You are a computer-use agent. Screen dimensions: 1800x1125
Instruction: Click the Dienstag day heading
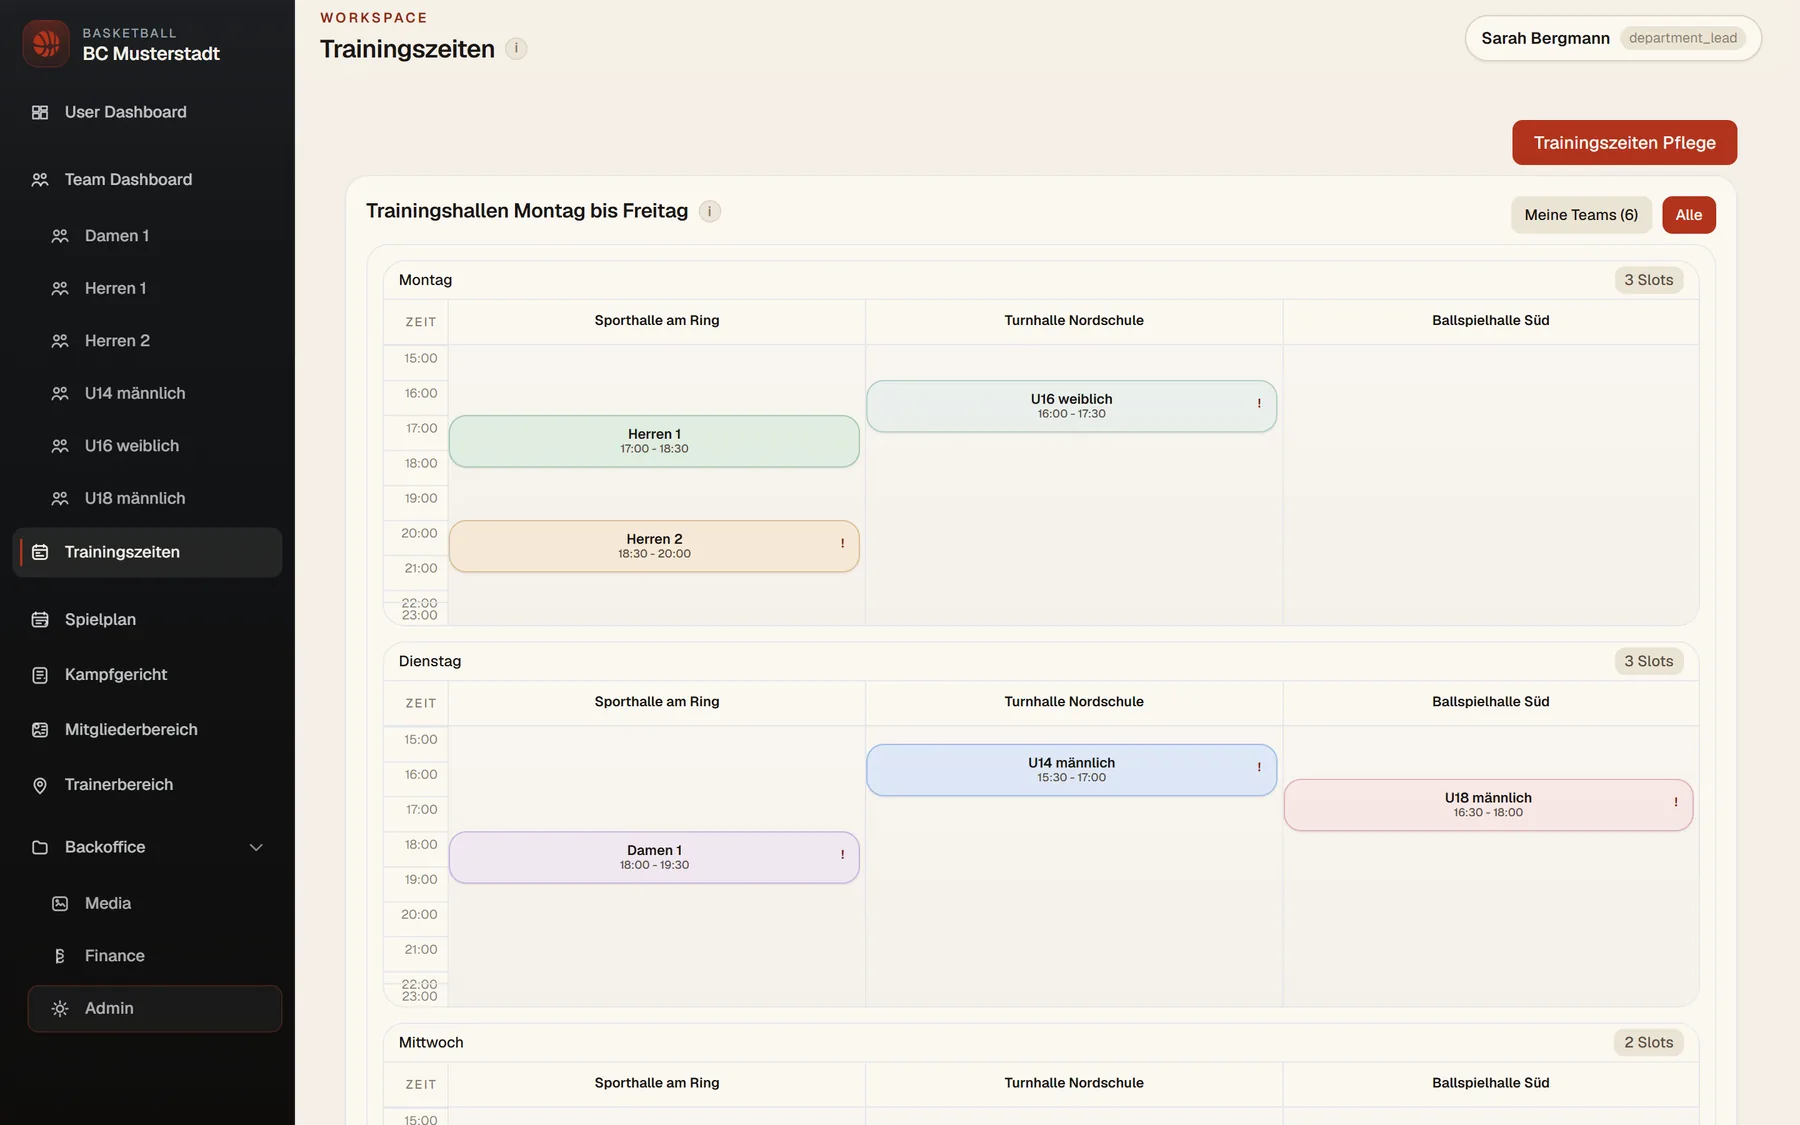coord(430,661)
